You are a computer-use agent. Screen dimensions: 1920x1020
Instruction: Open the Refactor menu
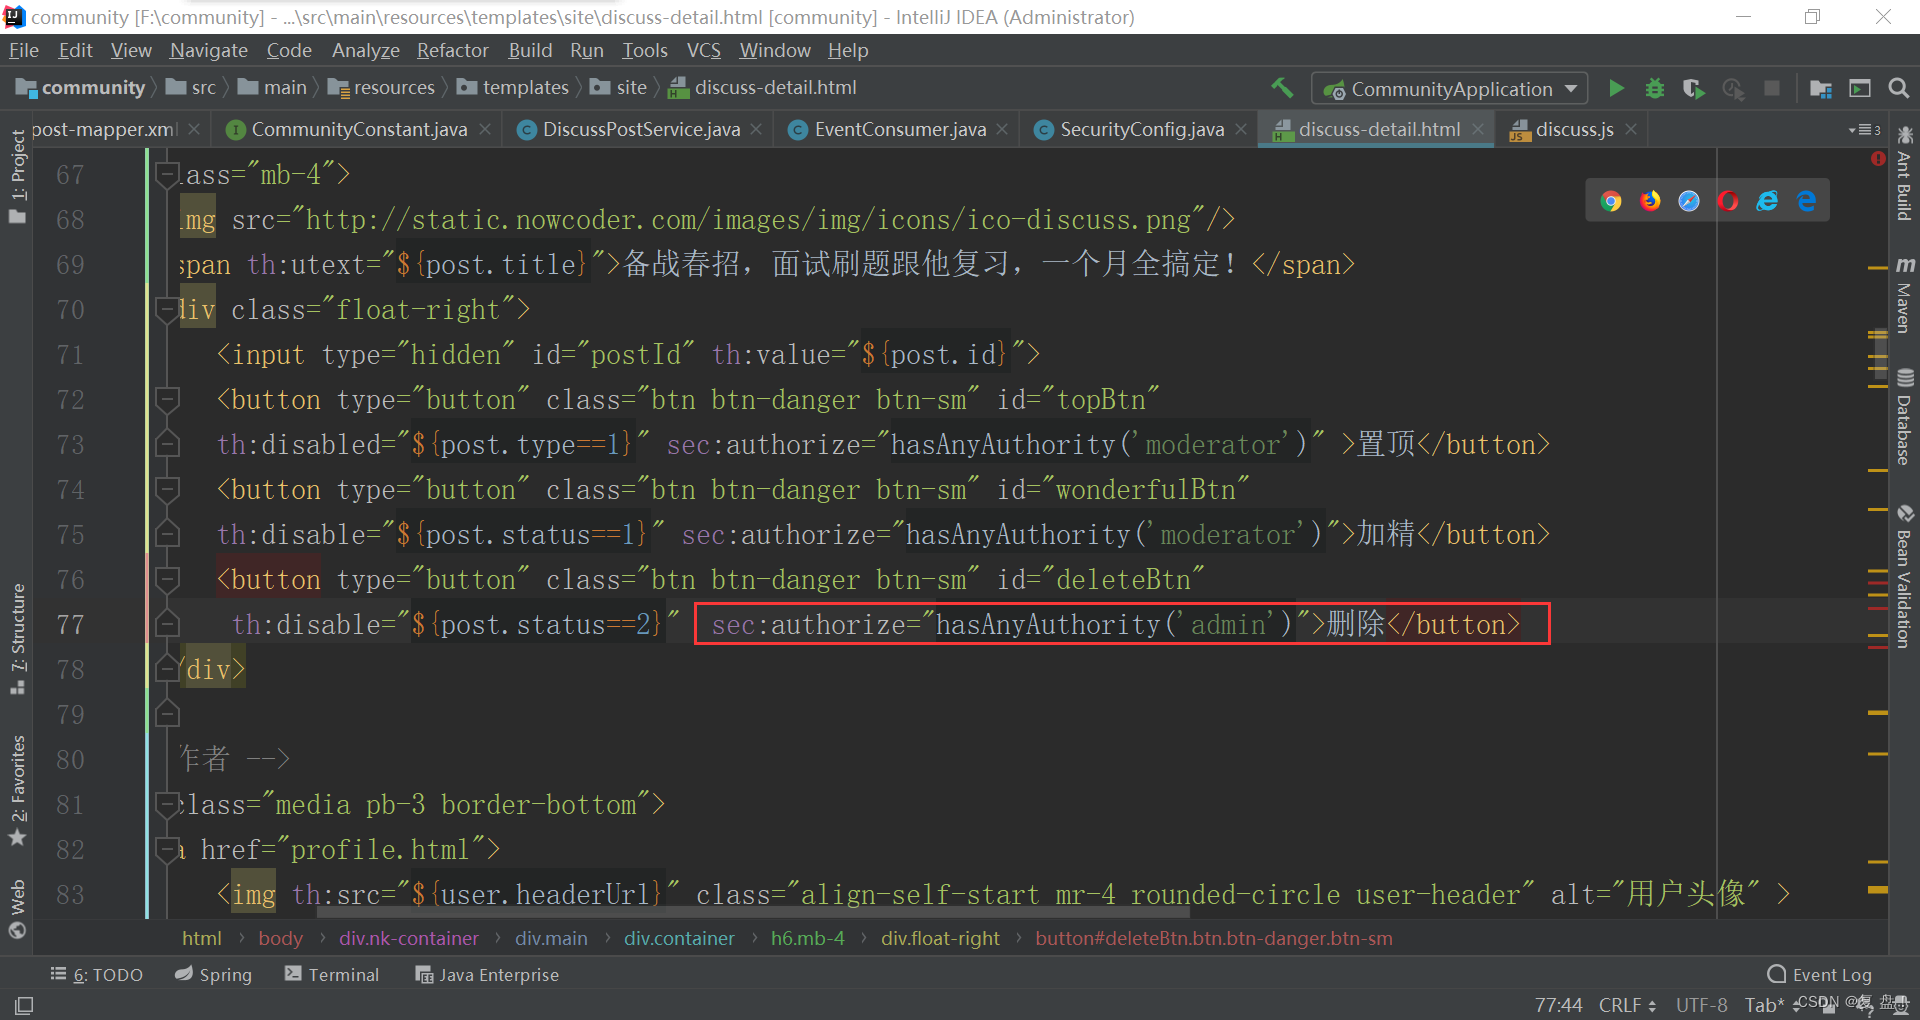coord(453,50)
